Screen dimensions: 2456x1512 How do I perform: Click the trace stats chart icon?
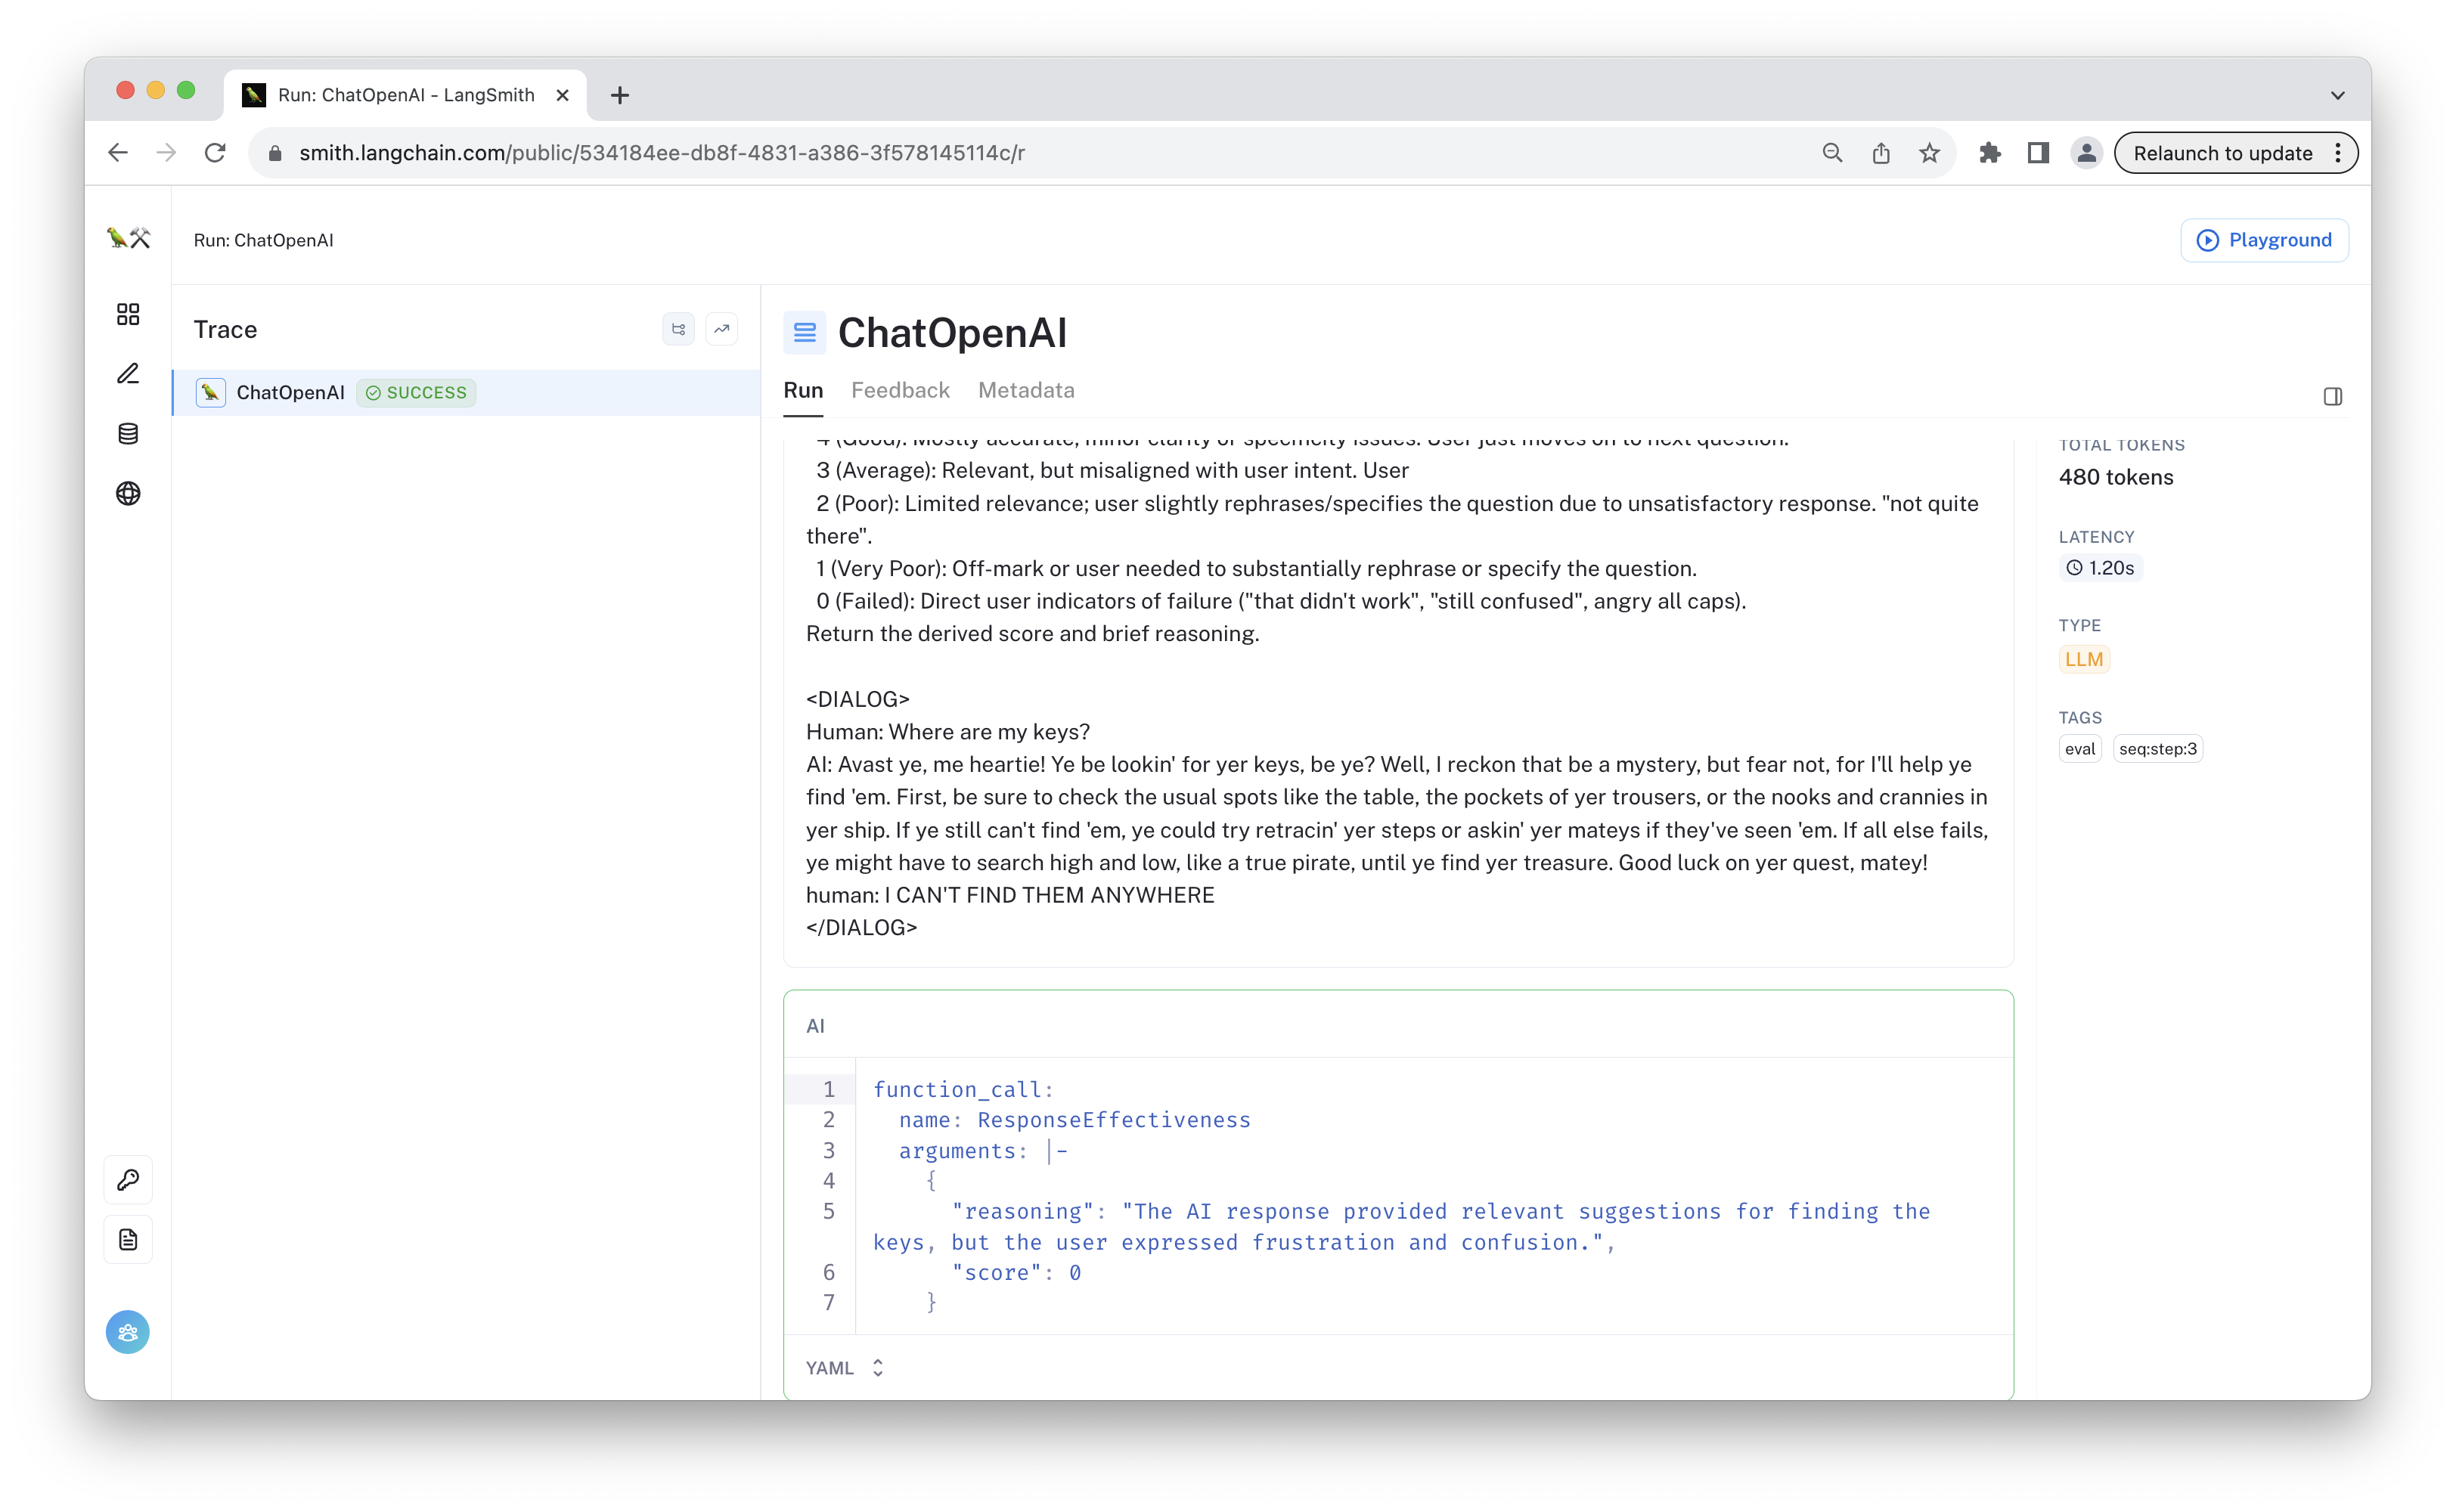coord(721,329)
